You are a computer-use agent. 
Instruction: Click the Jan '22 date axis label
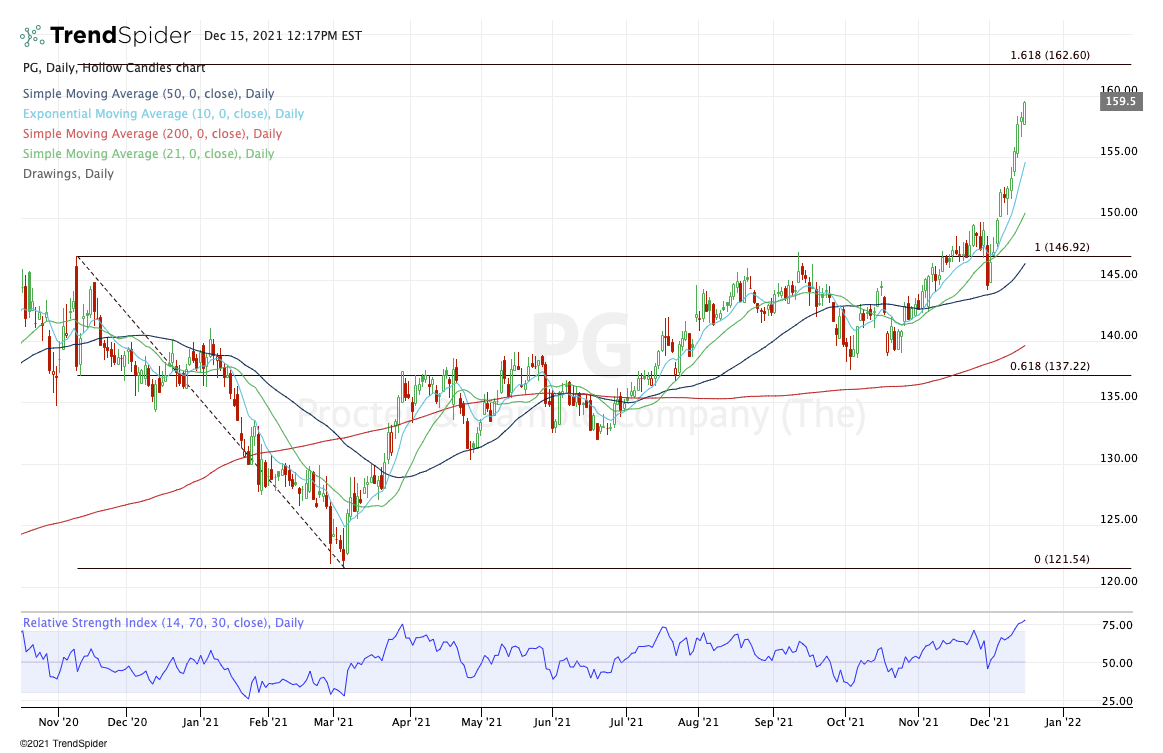(1062, 720)
